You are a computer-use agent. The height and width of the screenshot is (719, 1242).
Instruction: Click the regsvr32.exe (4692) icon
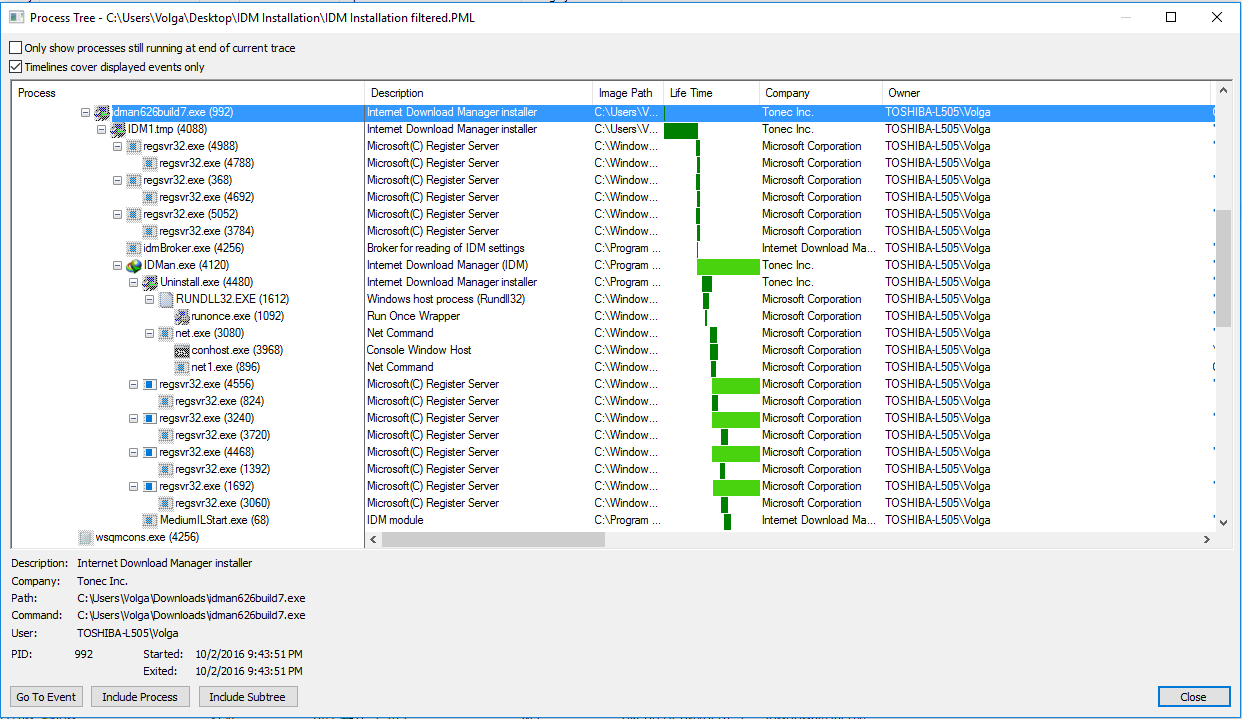(x=150, y=197)
